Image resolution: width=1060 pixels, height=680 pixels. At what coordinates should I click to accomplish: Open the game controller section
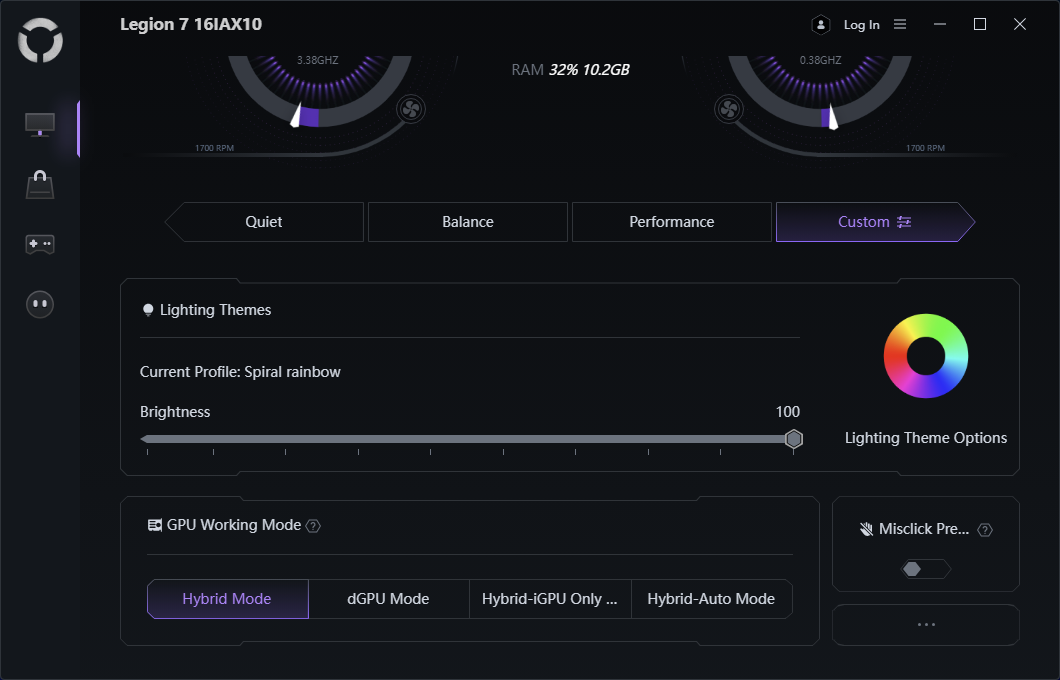pos(40,244)
